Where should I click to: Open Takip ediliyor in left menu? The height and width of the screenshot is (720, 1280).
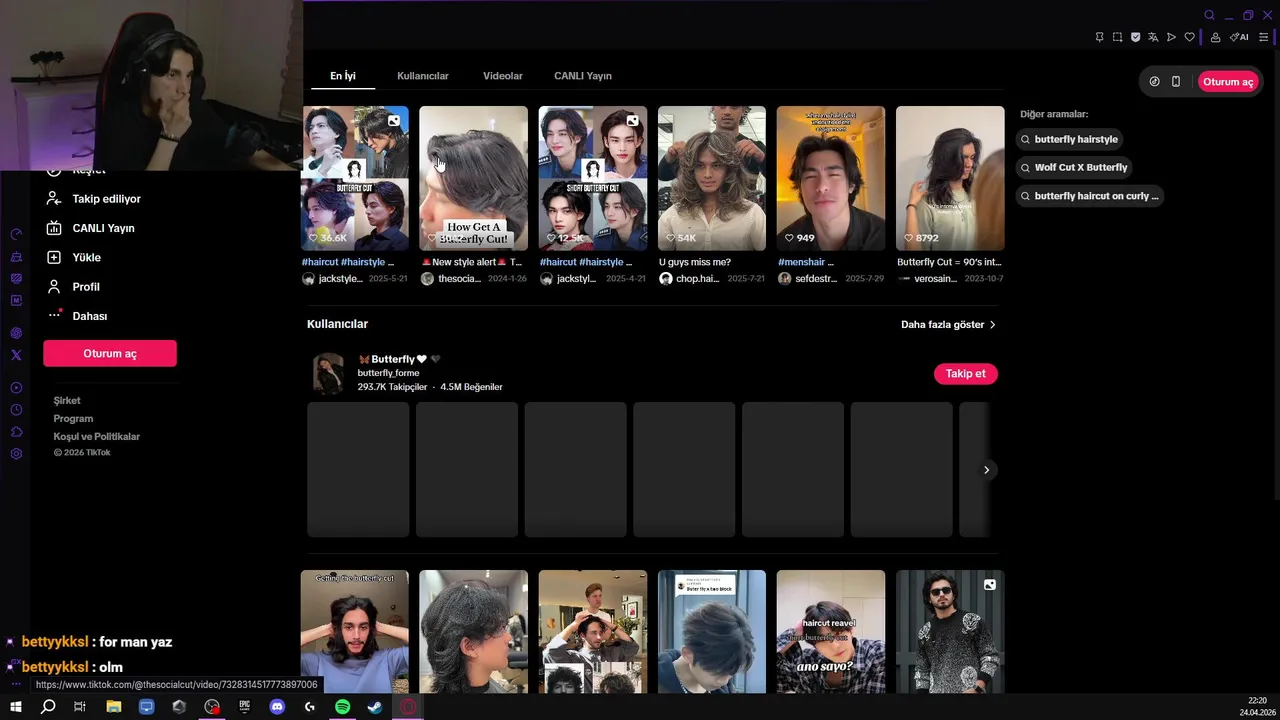[95, 199]
